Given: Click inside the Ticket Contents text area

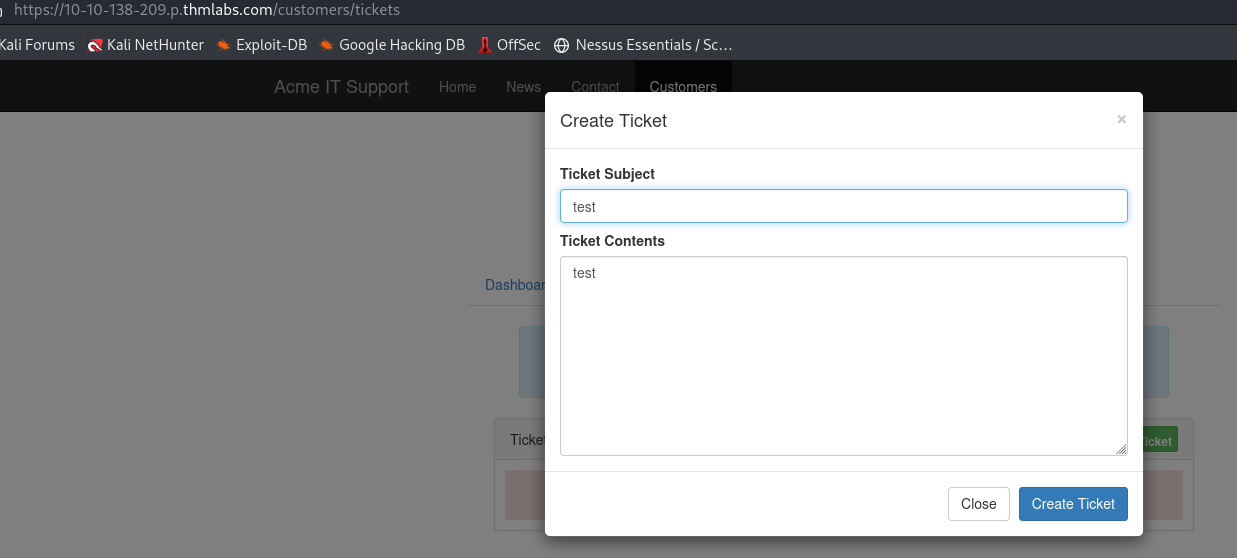Looking at the screenshot, I should pyautogui.click(x=843, y=355).
